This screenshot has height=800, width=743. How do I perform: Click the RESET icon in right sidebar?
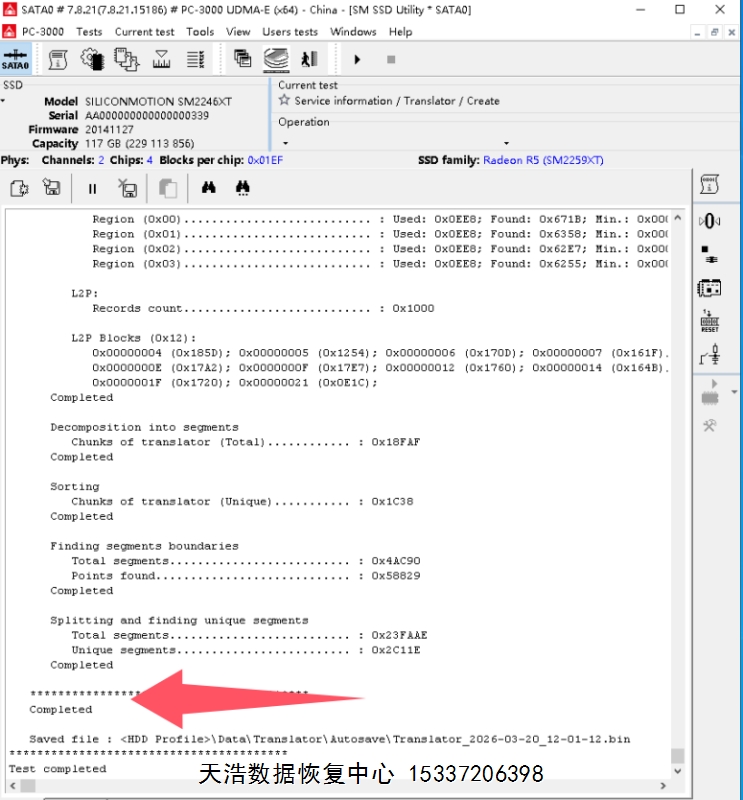[x=709, y=322]
